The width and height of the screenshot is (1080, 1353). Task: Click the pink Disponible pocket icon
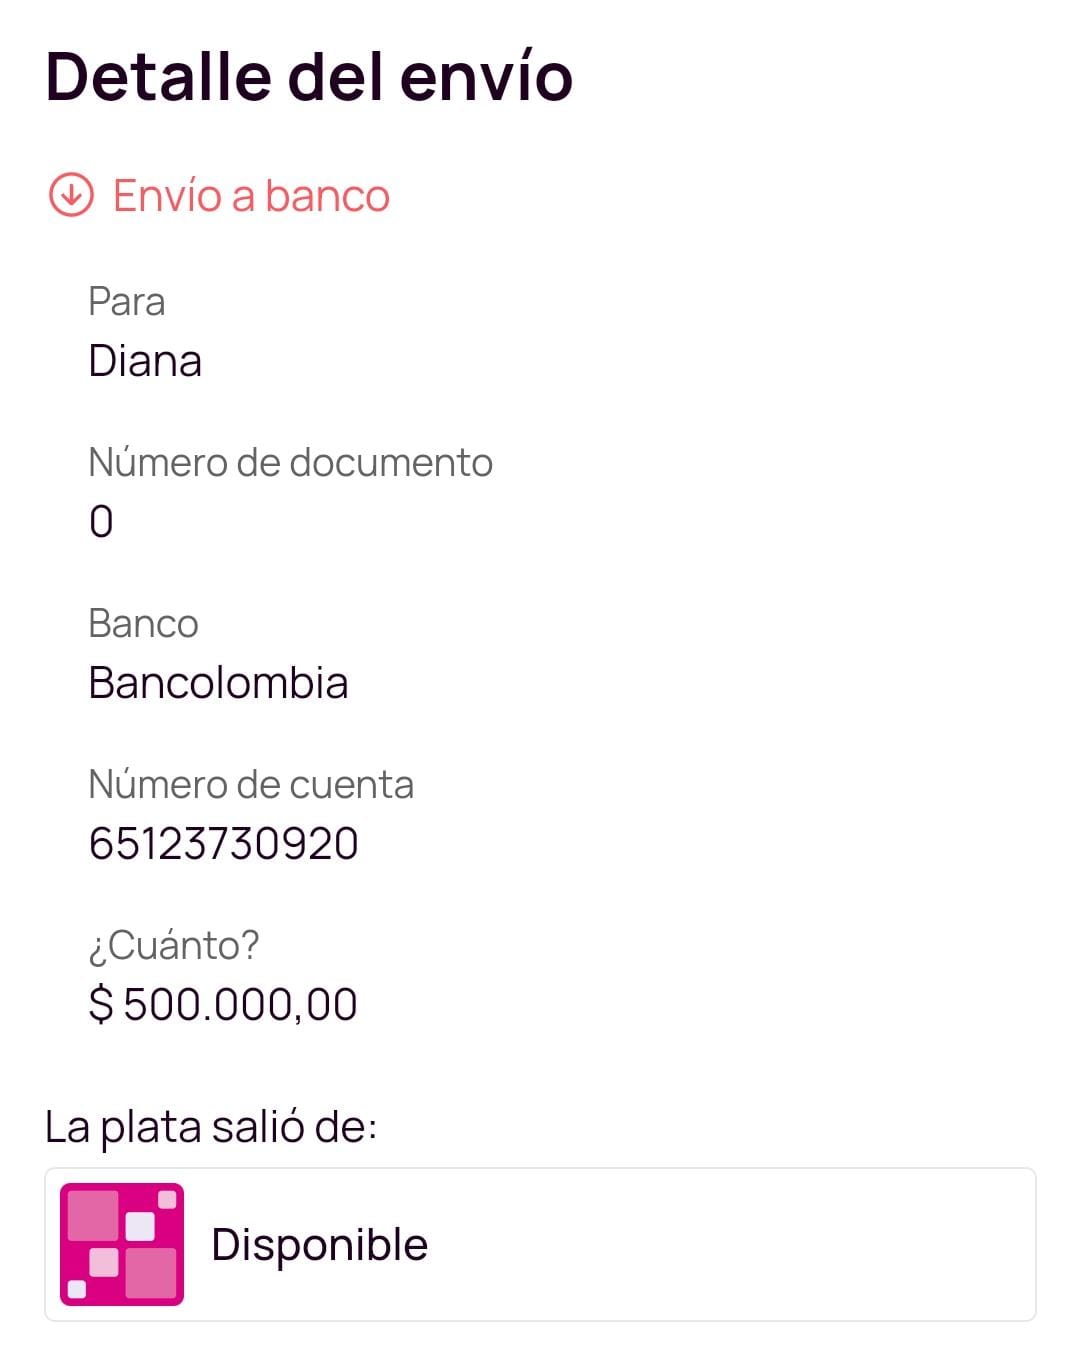pos(122,1244)
